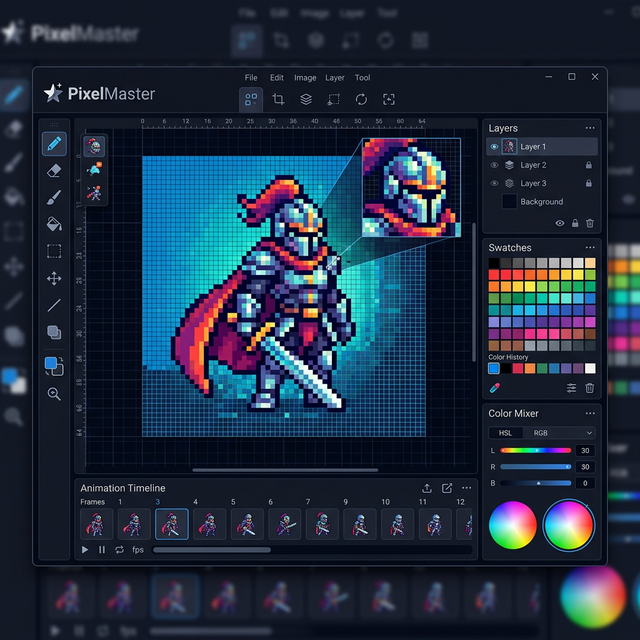This screenshot has width=640, height=640.
Task: Click the R slider in Color Mixer
Action: (536, 467)
